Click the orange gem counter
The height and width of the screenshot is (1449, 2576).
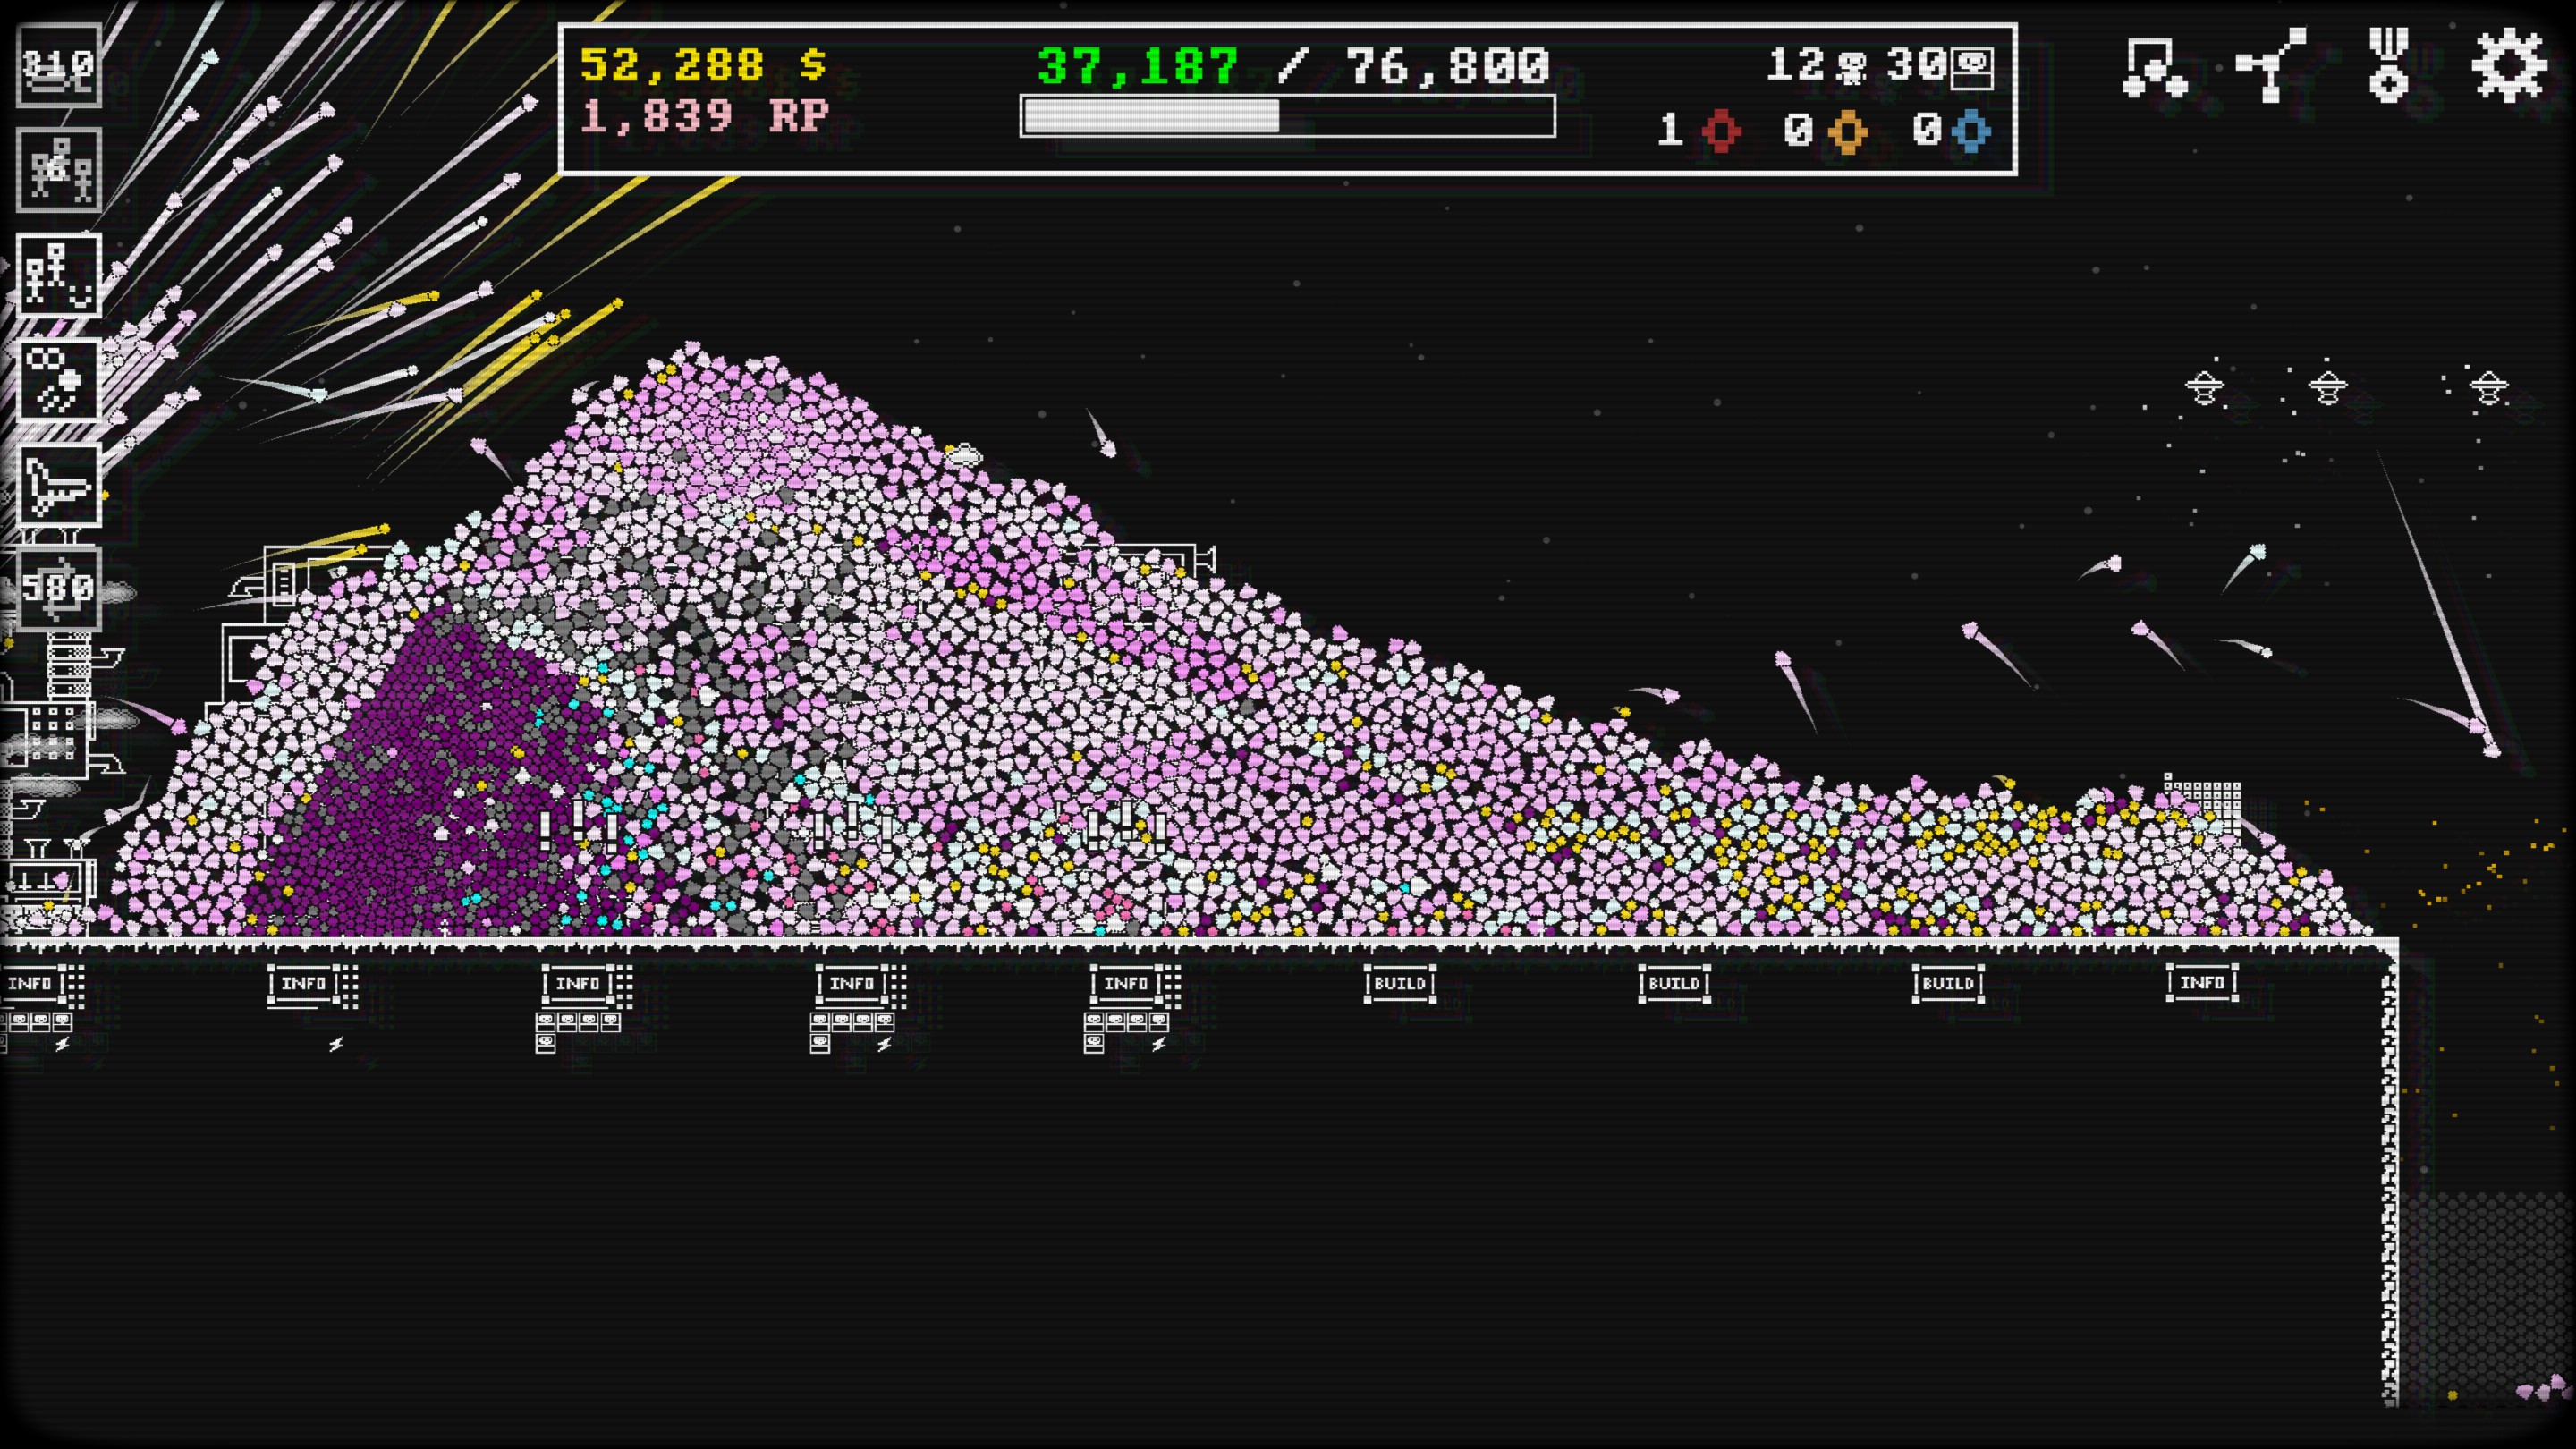[1846, 131]
